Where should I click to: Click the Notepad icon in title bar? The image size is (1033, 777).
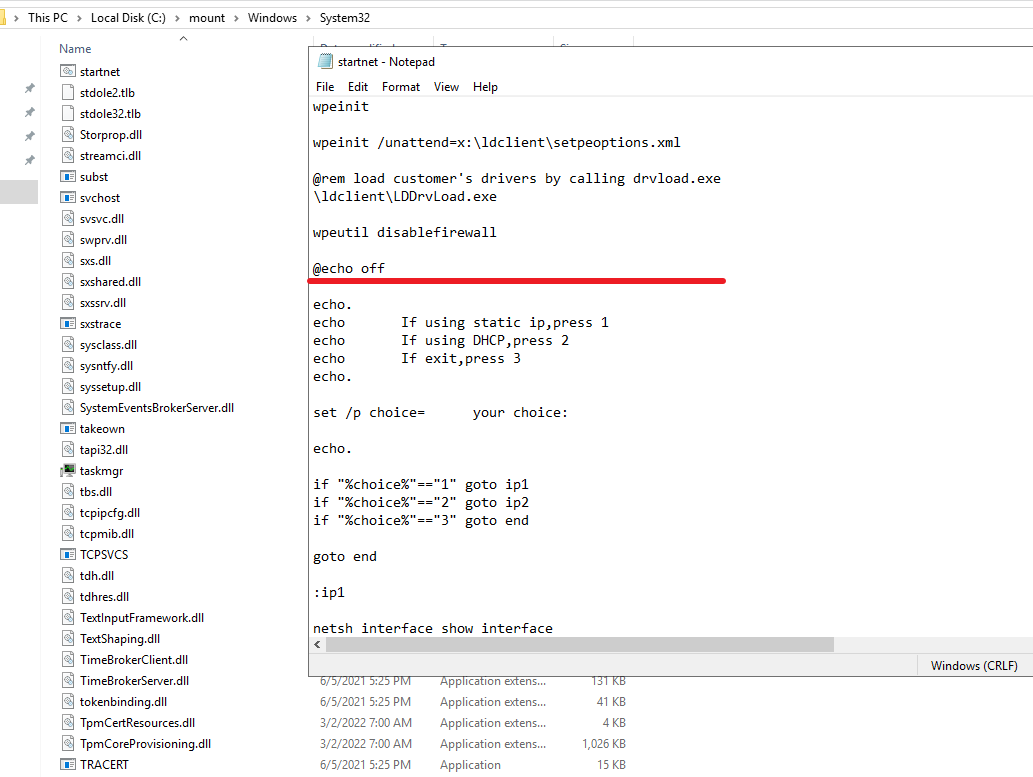pos(325,62)
